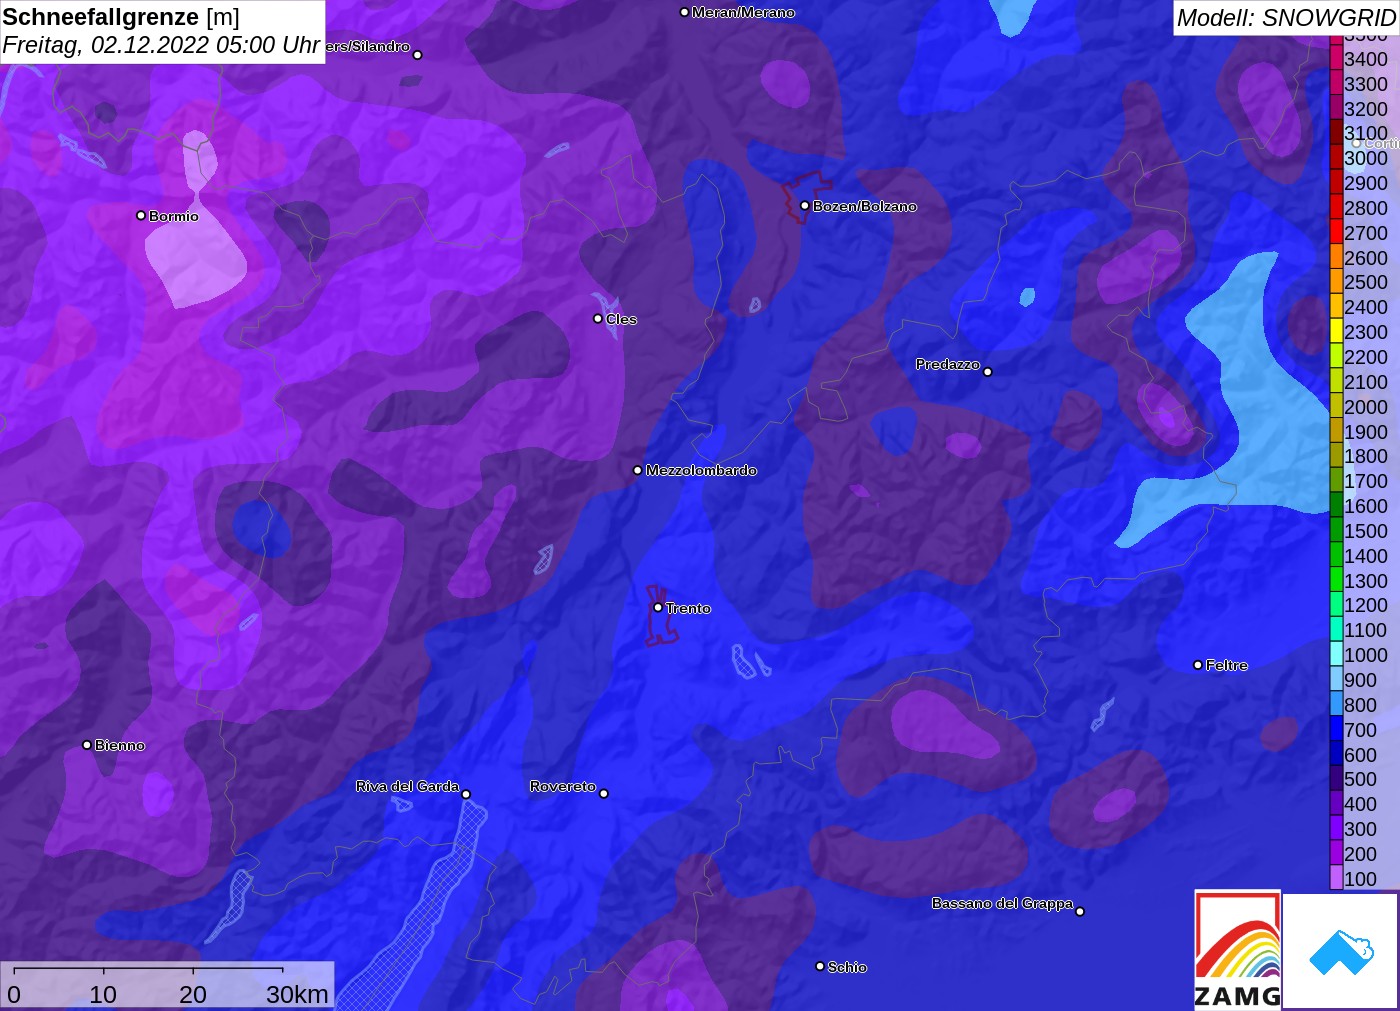Click the legend value 1000
The image size is (1400, 1011).
[1366, 655]
